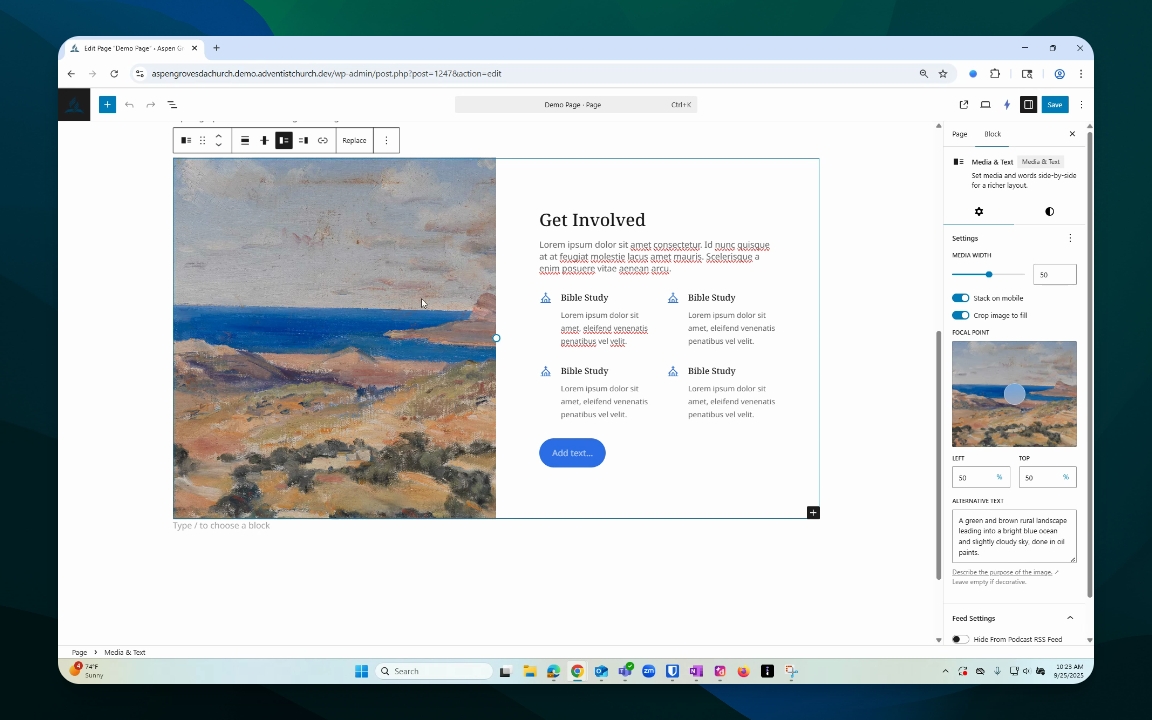Click the block drag handle icon
Image resolution: width=1152 pixels, height=720 pixels.
coord(203,140)
